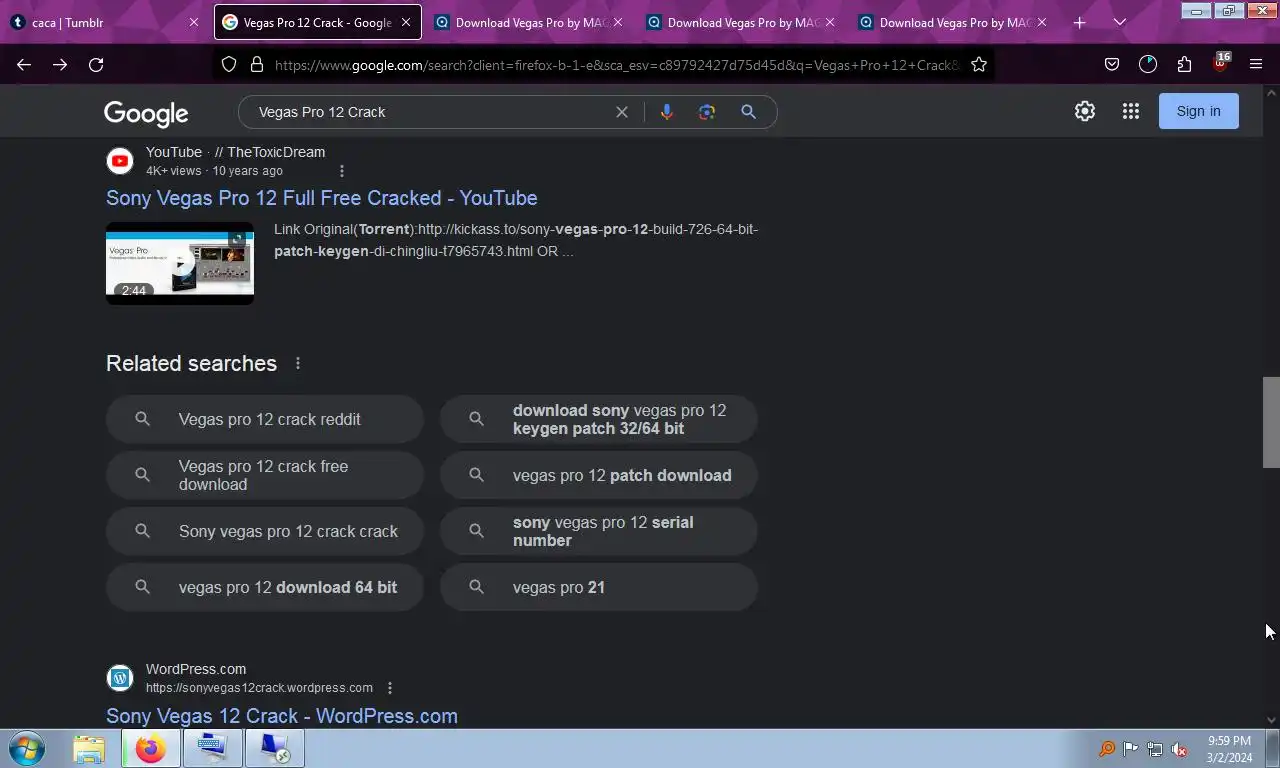This screenshot has width=1280, height=768.
Task: Open the uBlock extension with badge 16
Action: (1220, 63)
